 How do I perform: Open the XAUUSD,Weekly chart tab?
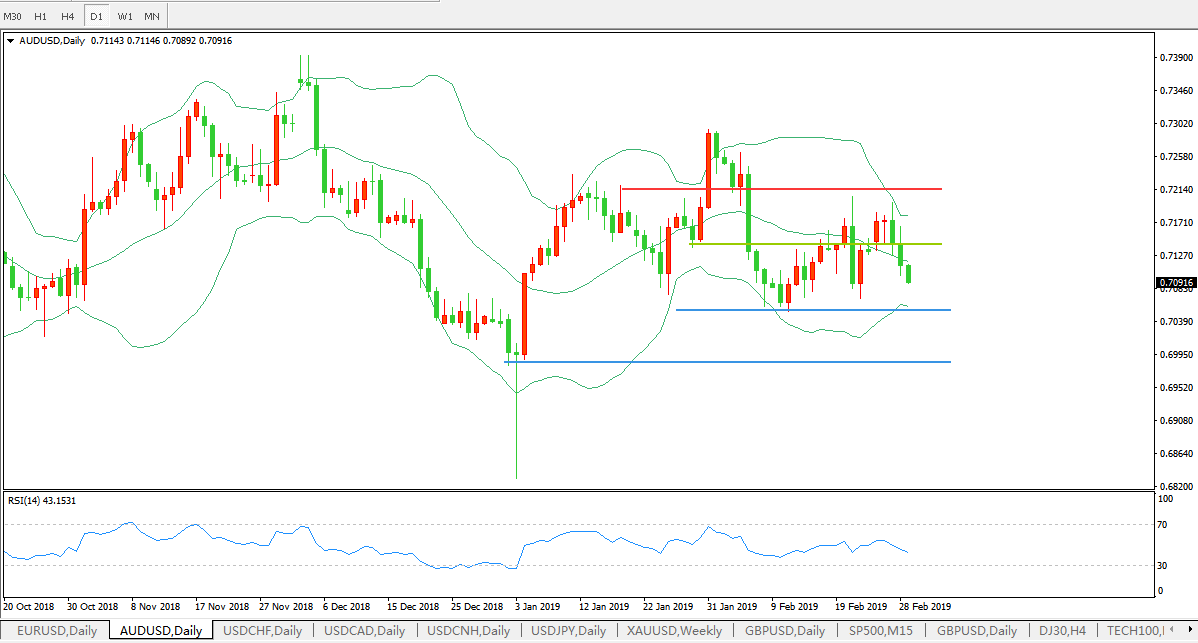tap(675, 631)
